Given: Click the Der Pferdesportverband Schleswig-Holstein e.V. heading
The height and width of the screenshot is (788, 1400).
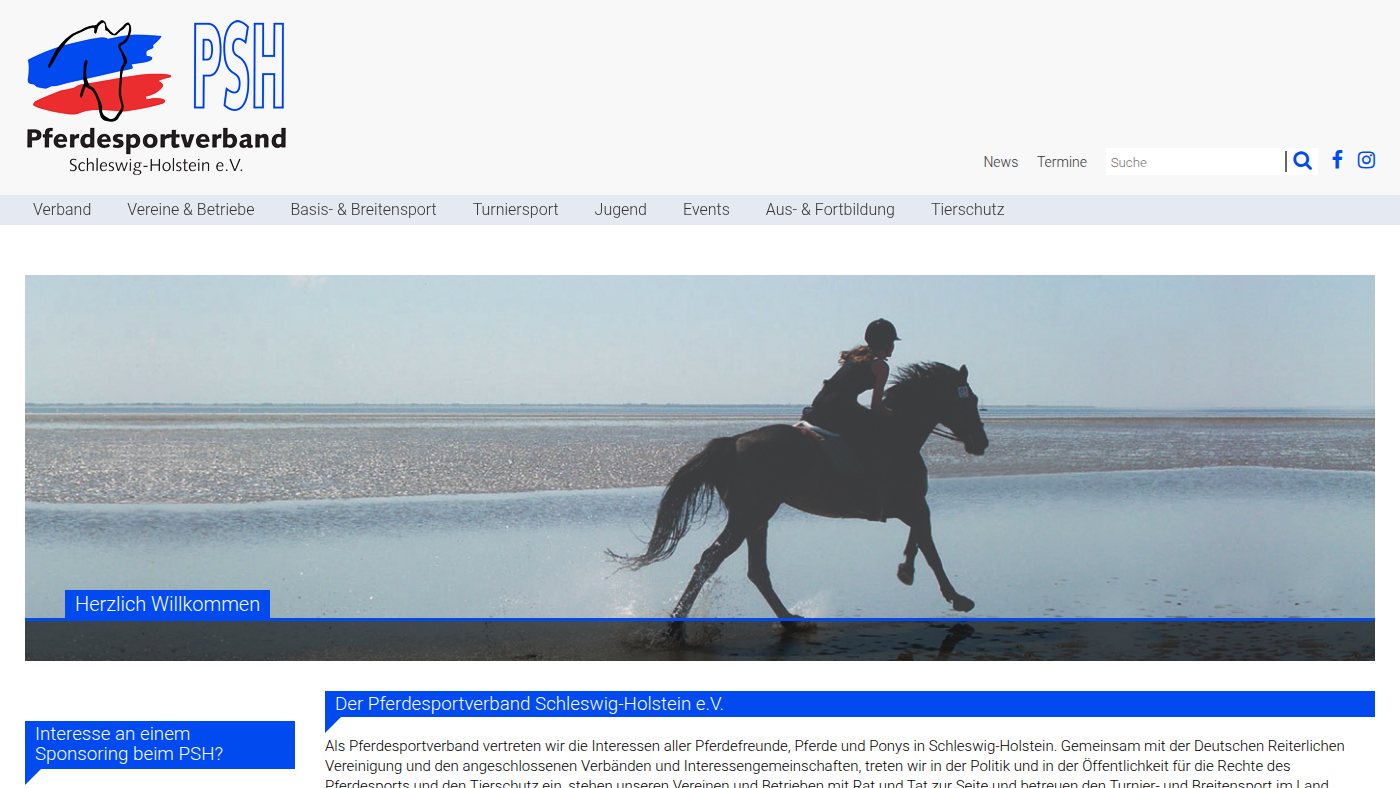Looking at the screenshot, I should click(x=850, y=704).
